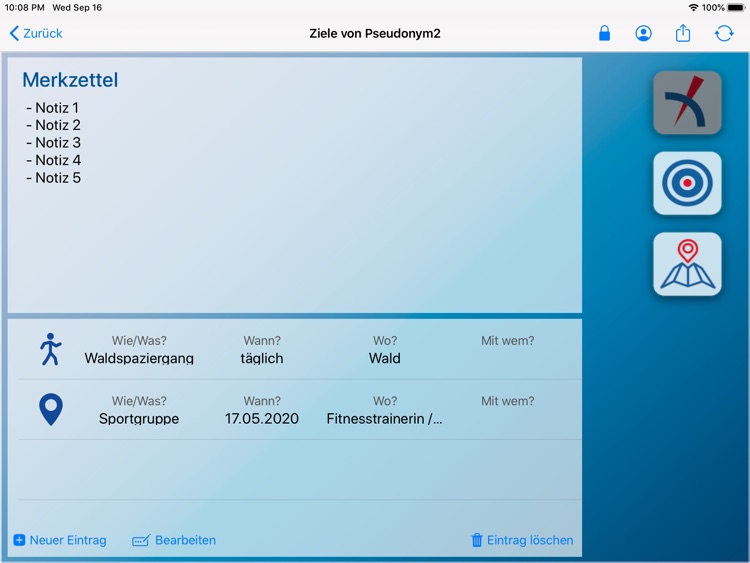750x563 pixels.
Task: Select the 'Fitnesstrainerin /...' value
Action: [x=385, y=419]
